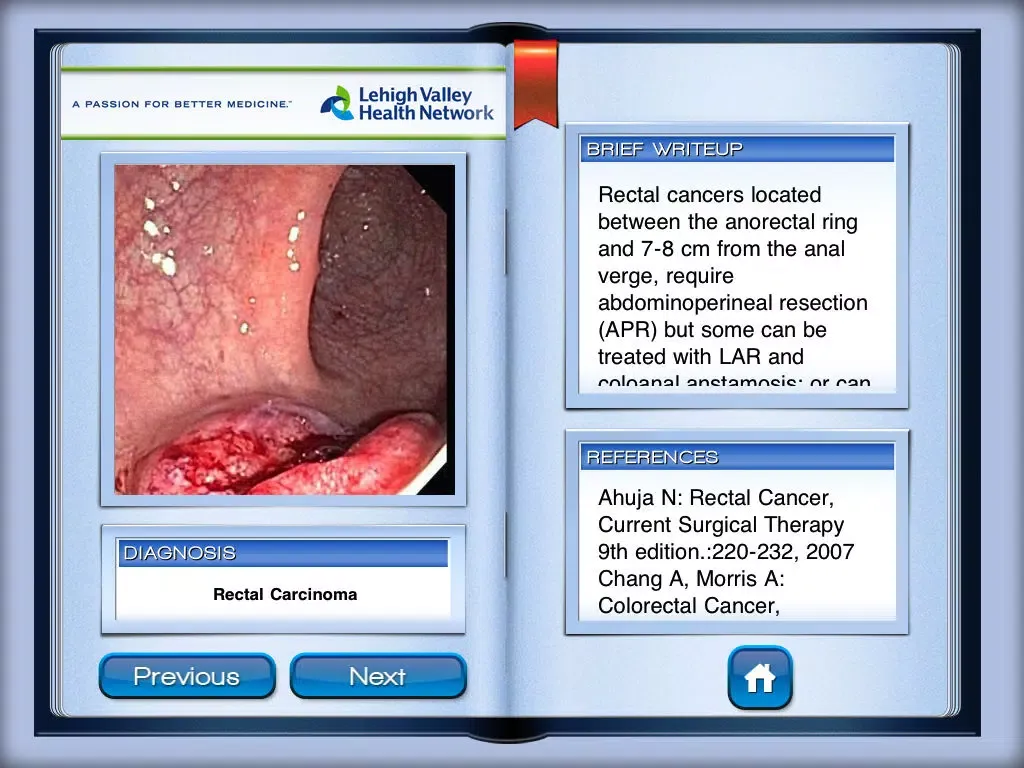1024x768 pixels.
Task: Click 'Chang A, Morris A:' reference line
Action: tap(691, 579)
